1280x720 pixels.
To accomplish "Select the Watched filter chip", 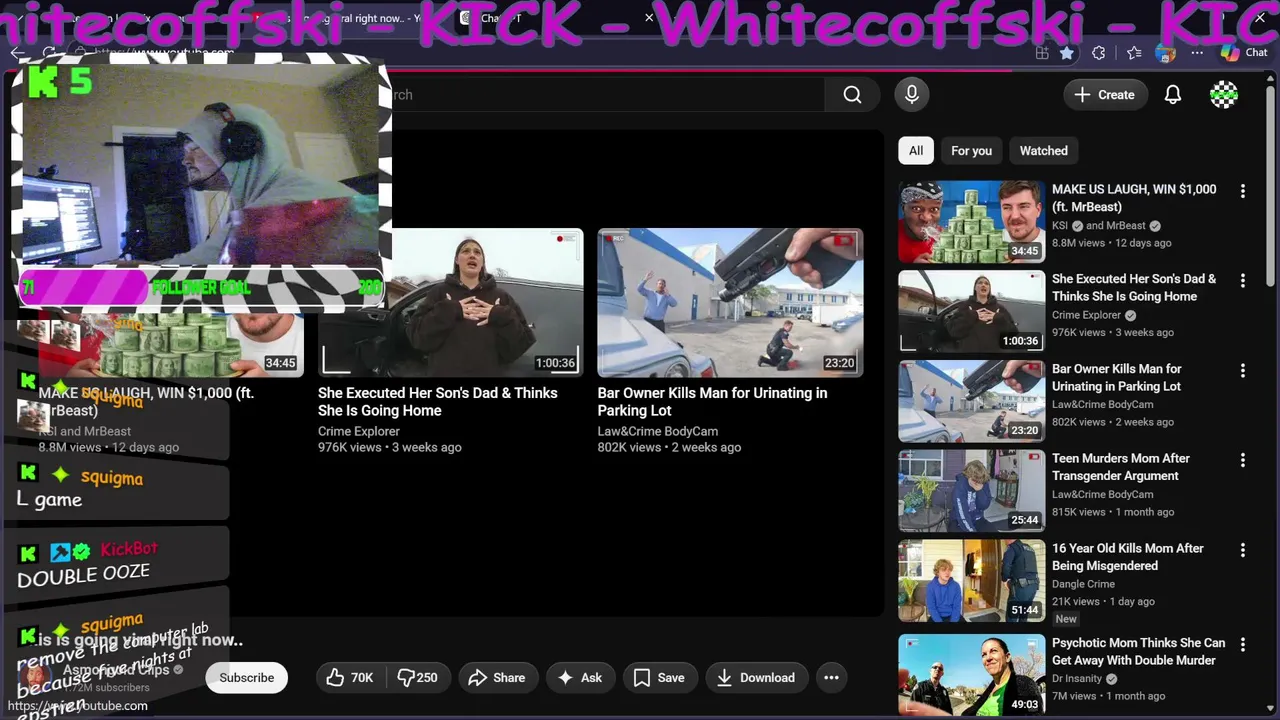I will click(x=1043, y=151).
